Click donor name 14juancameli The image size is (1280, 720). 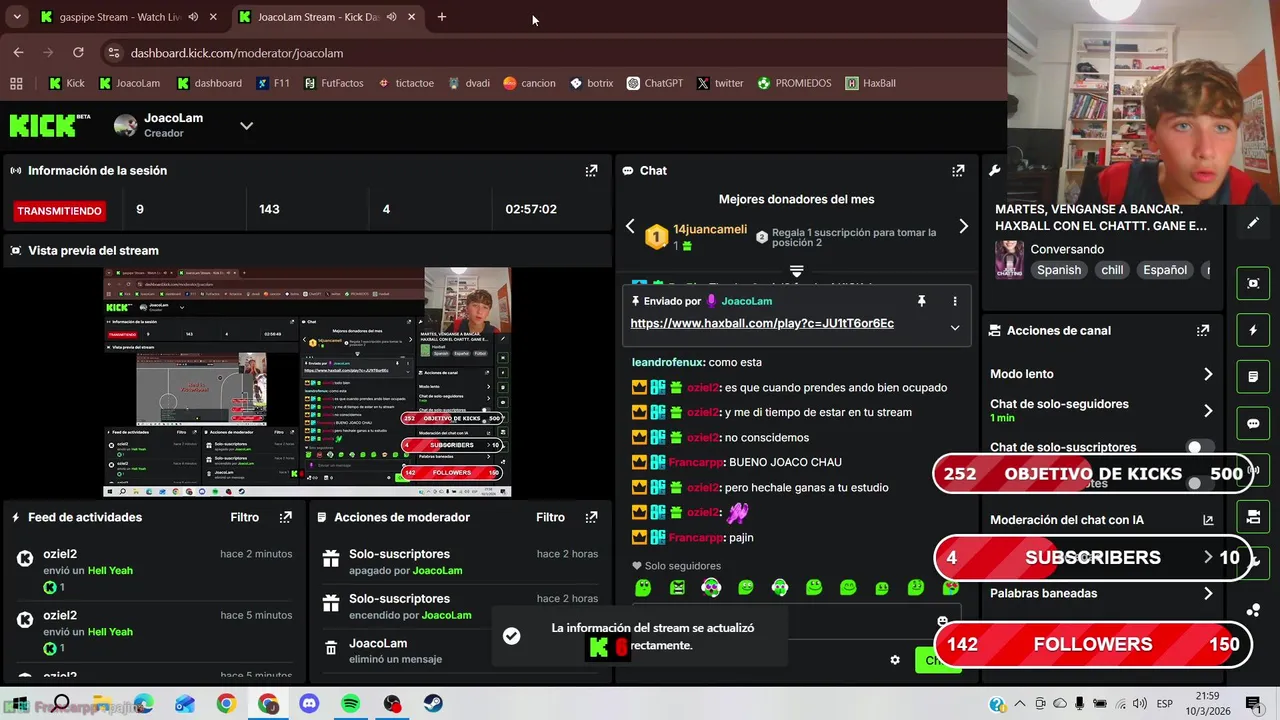710,229
